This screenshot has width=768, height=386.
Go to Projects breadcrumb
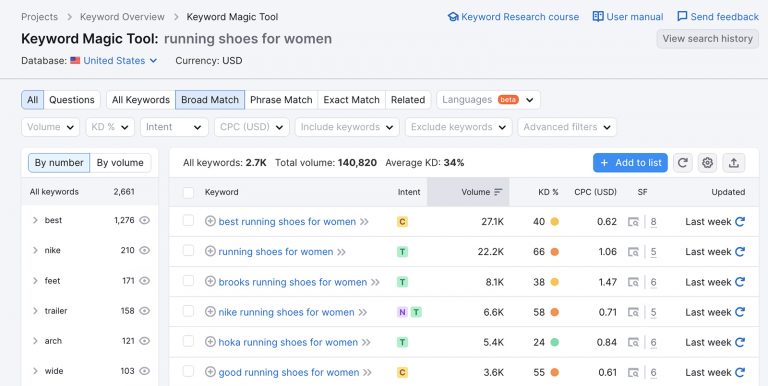(x=39, y=17)
